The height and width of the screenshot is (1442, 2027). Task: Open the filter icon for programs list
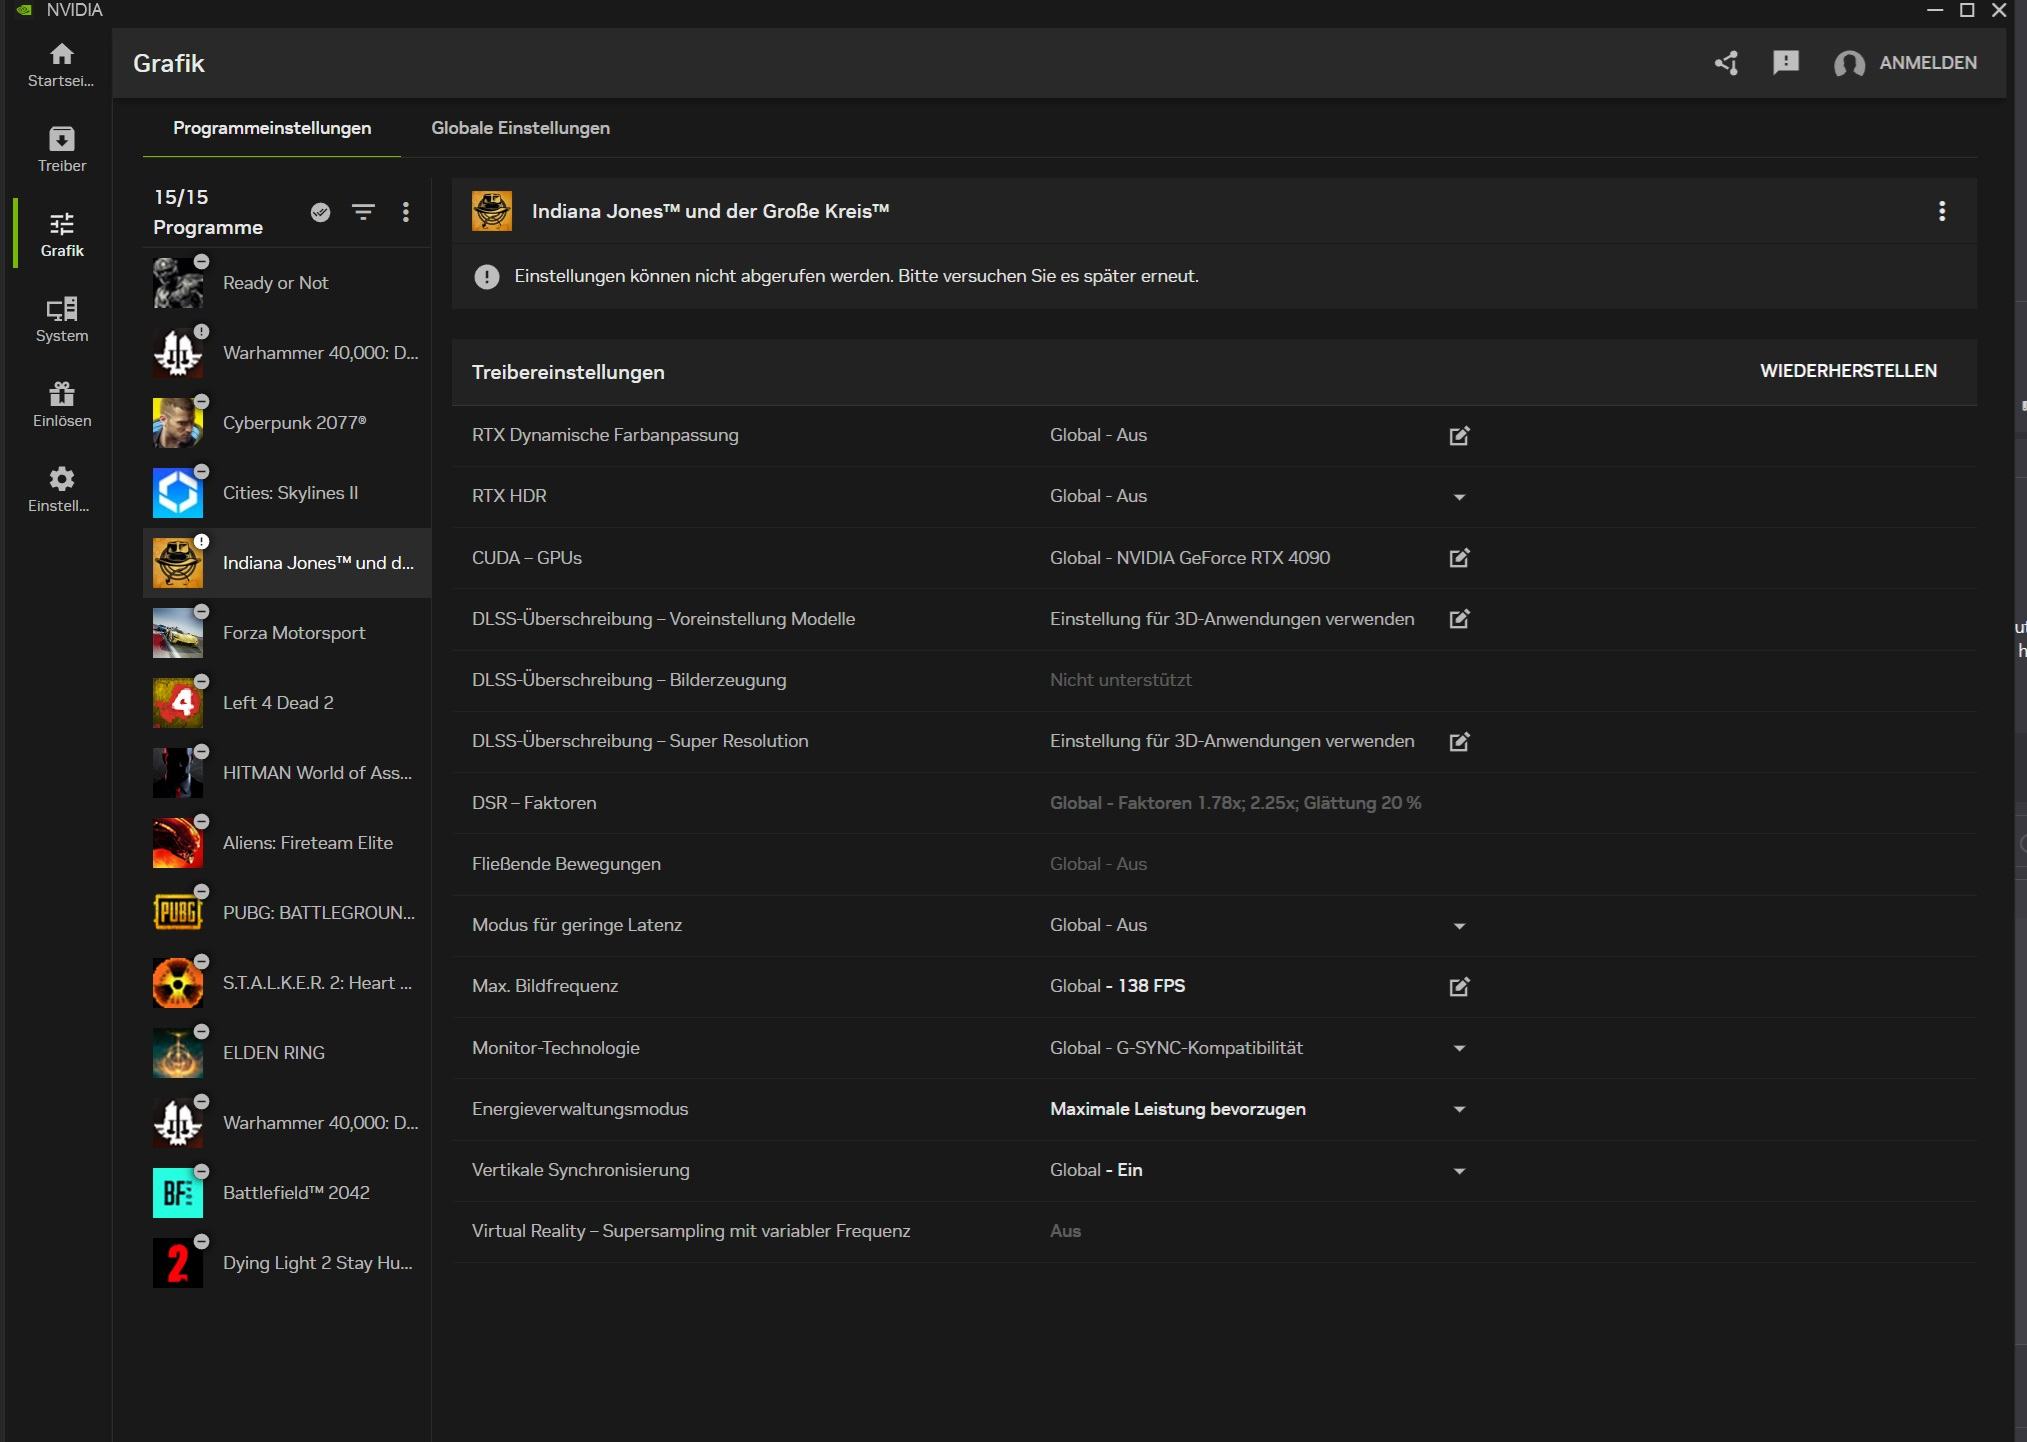click(363, 212)
